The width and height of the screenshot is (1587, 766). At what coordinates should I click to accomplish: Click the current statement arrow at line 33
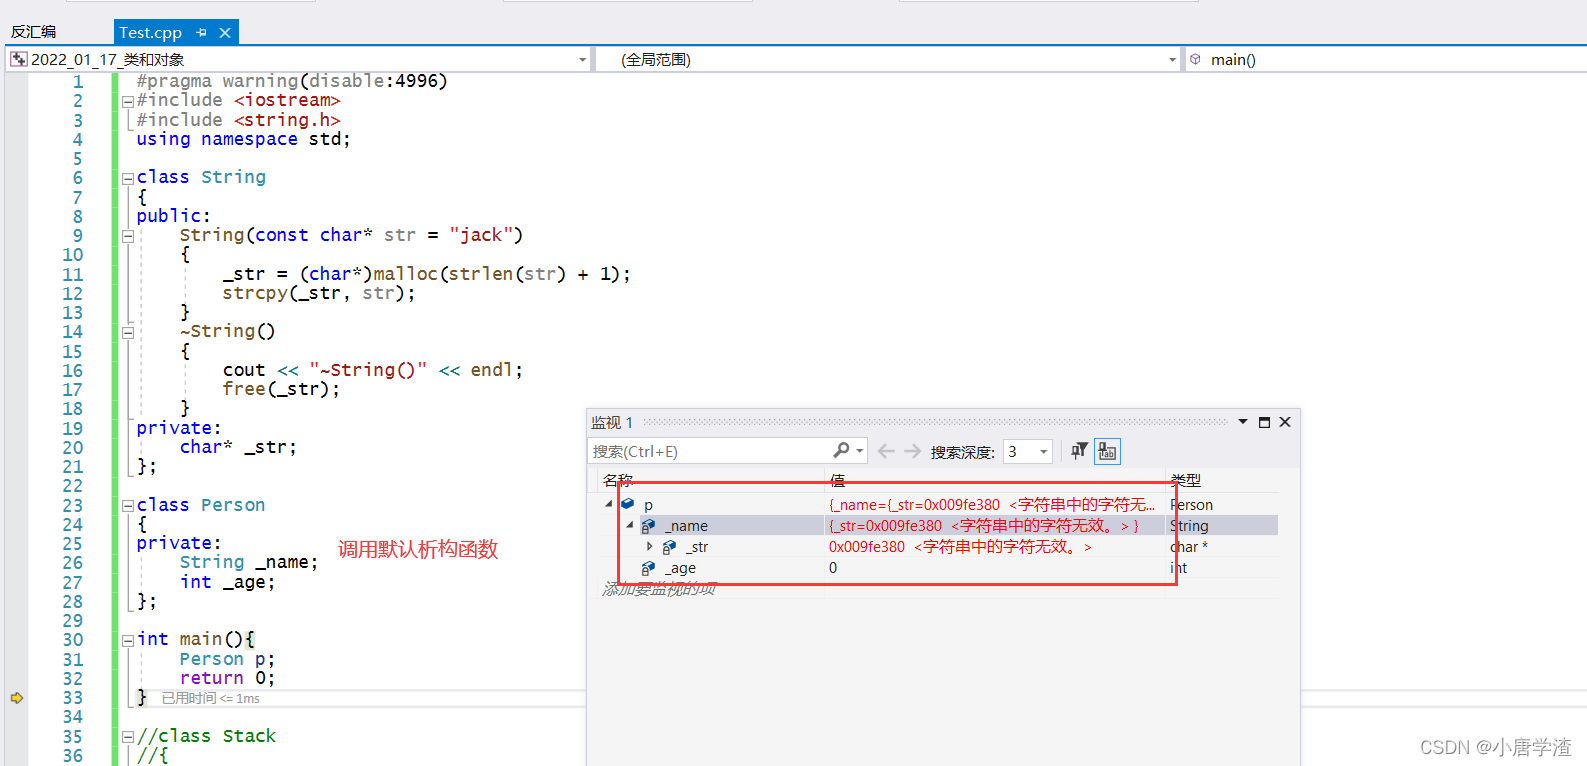pos(17,698)
